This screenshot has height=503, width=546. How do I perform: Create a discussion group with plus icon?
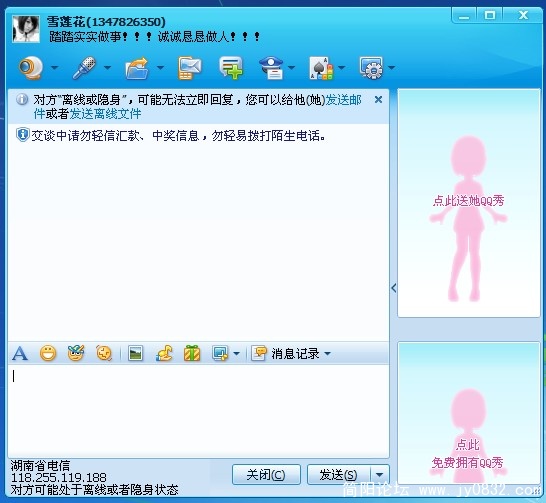click(x=231, y=68)
